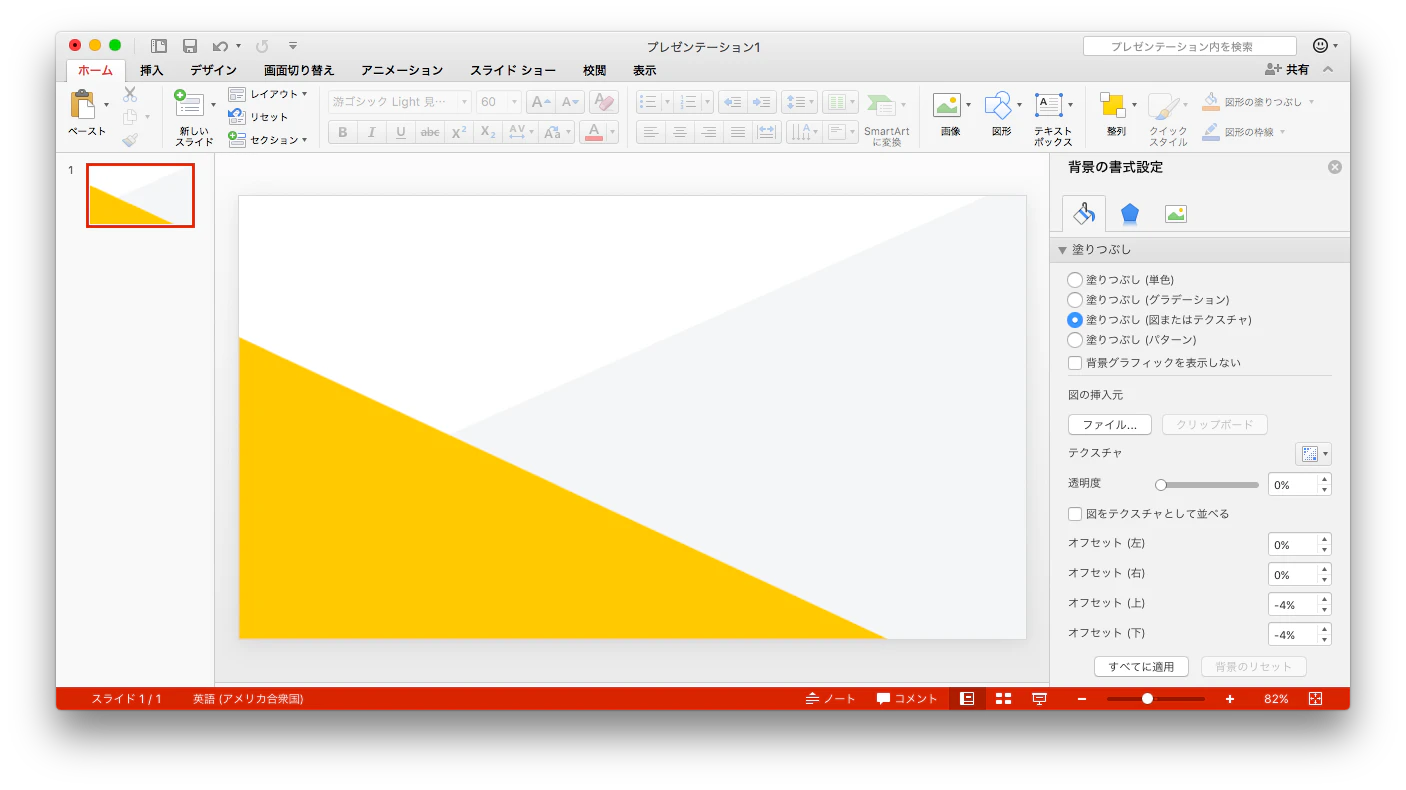Click the ファイル... button
This screenshot has width=1406, height=790.
click(x=1110, y=425)
